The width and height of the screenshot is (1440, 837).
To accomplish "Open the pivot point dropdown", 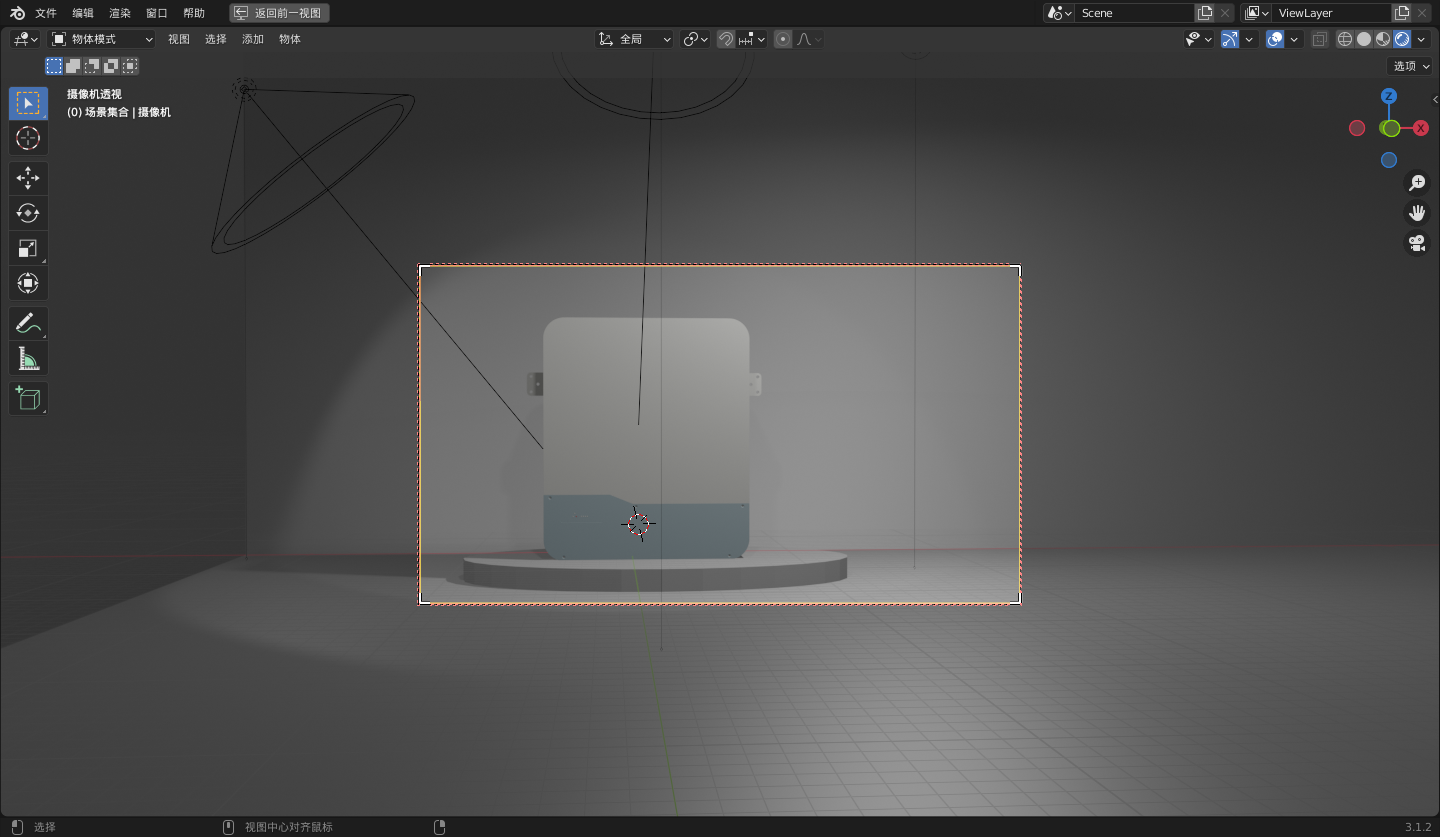I will (695, 39).
